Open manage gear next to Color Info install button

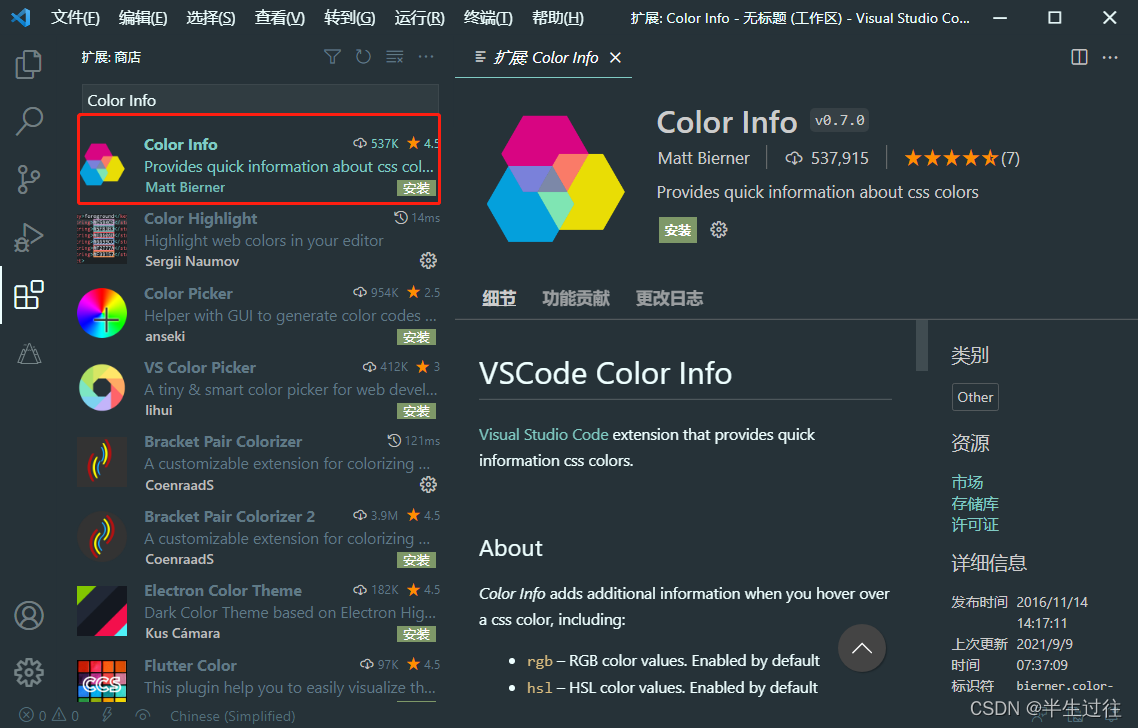(x=719, y=230)
